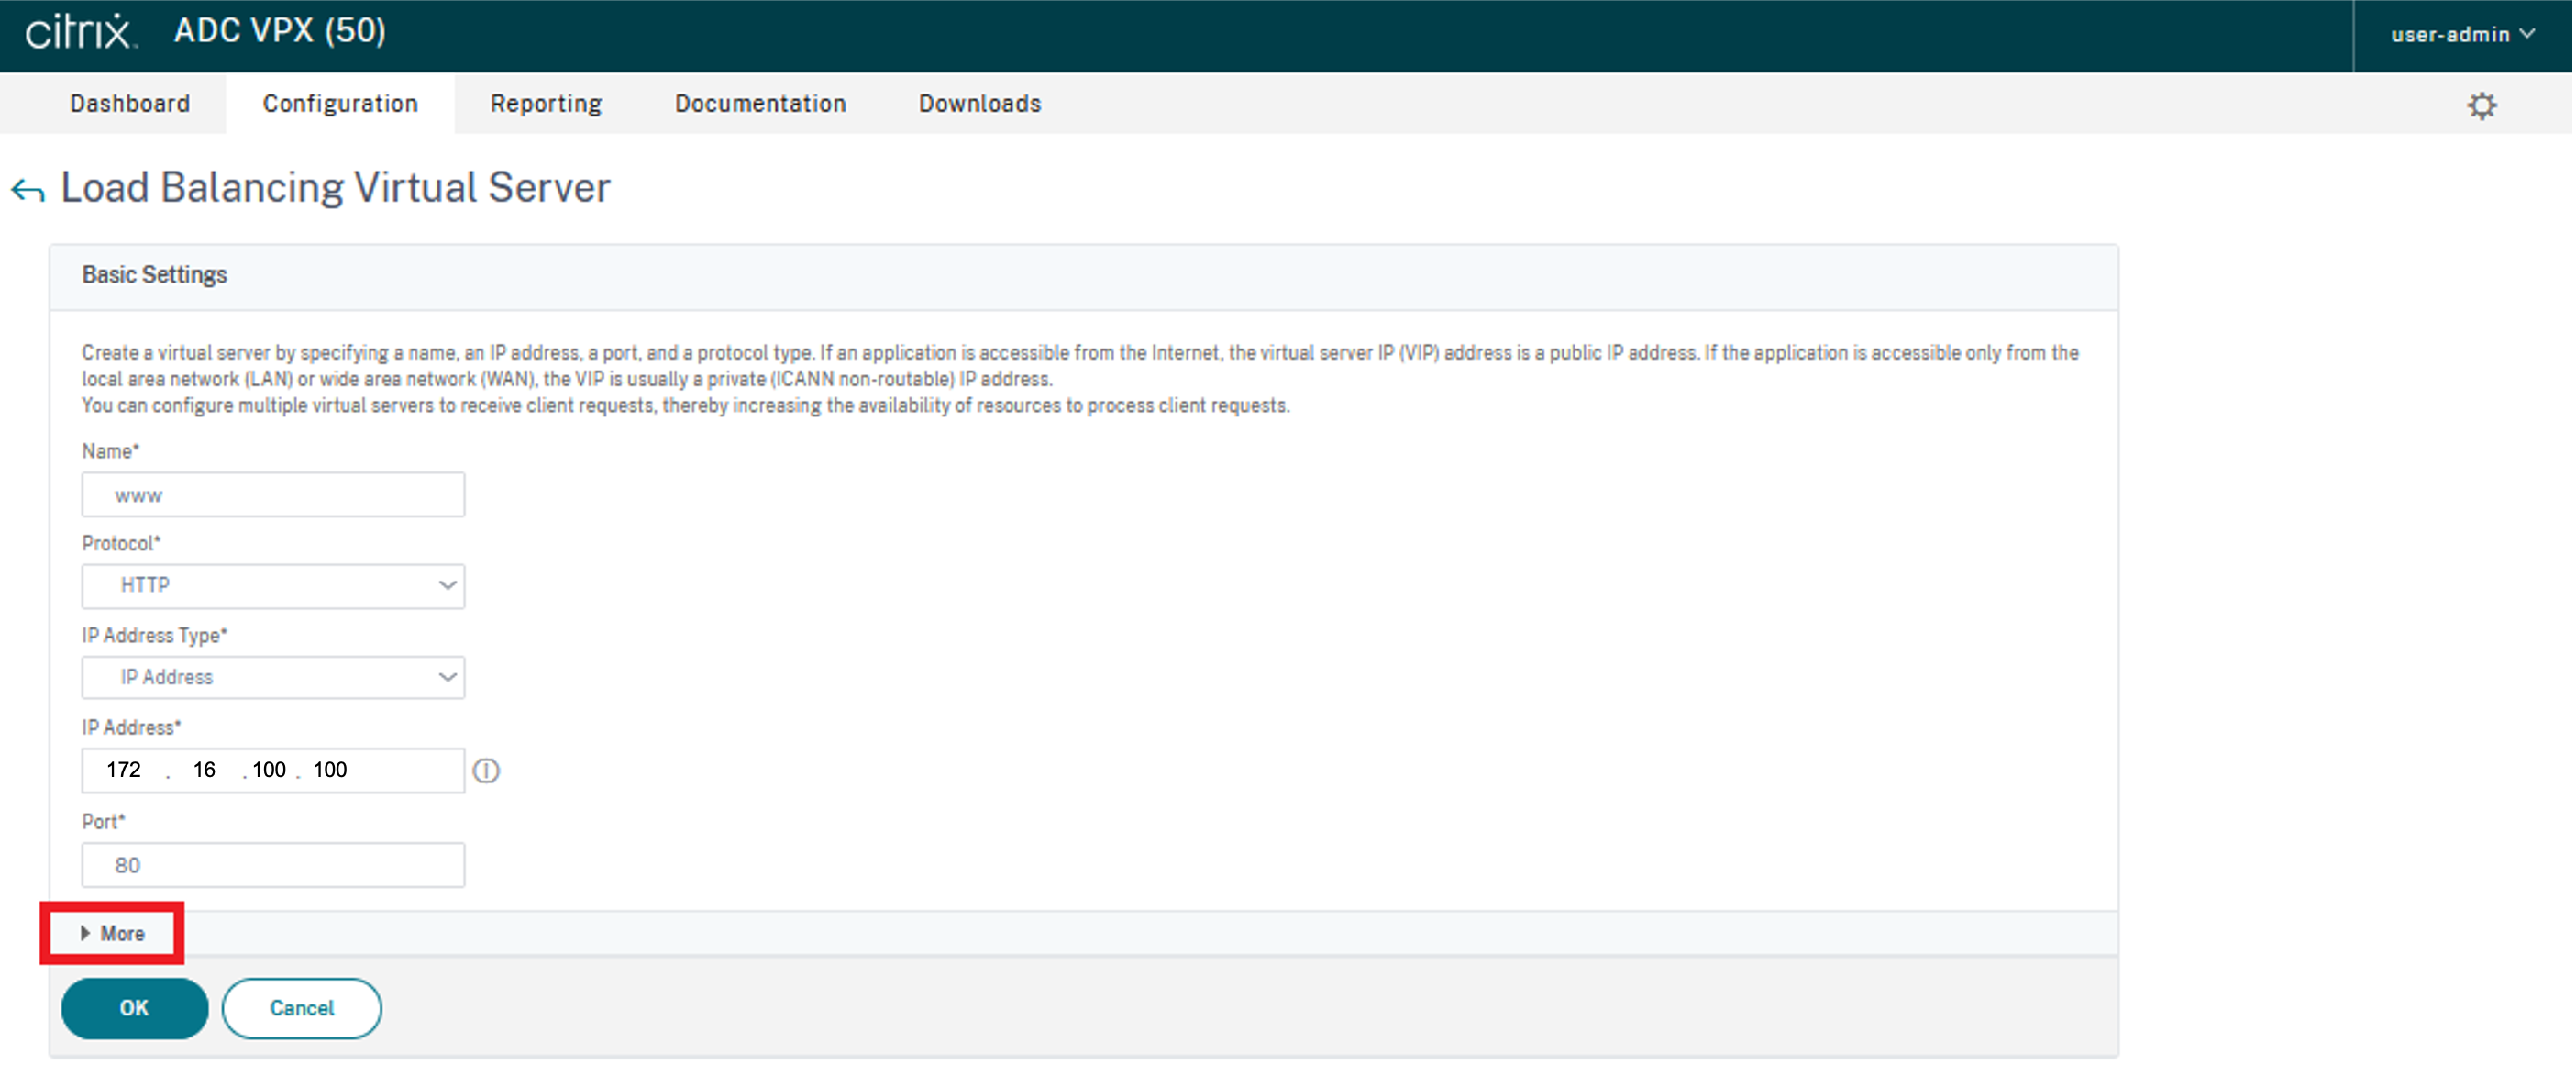Click the Name field containing www
The height and width of the screenshot is (1076, 2576).
[x=273, y=495]
